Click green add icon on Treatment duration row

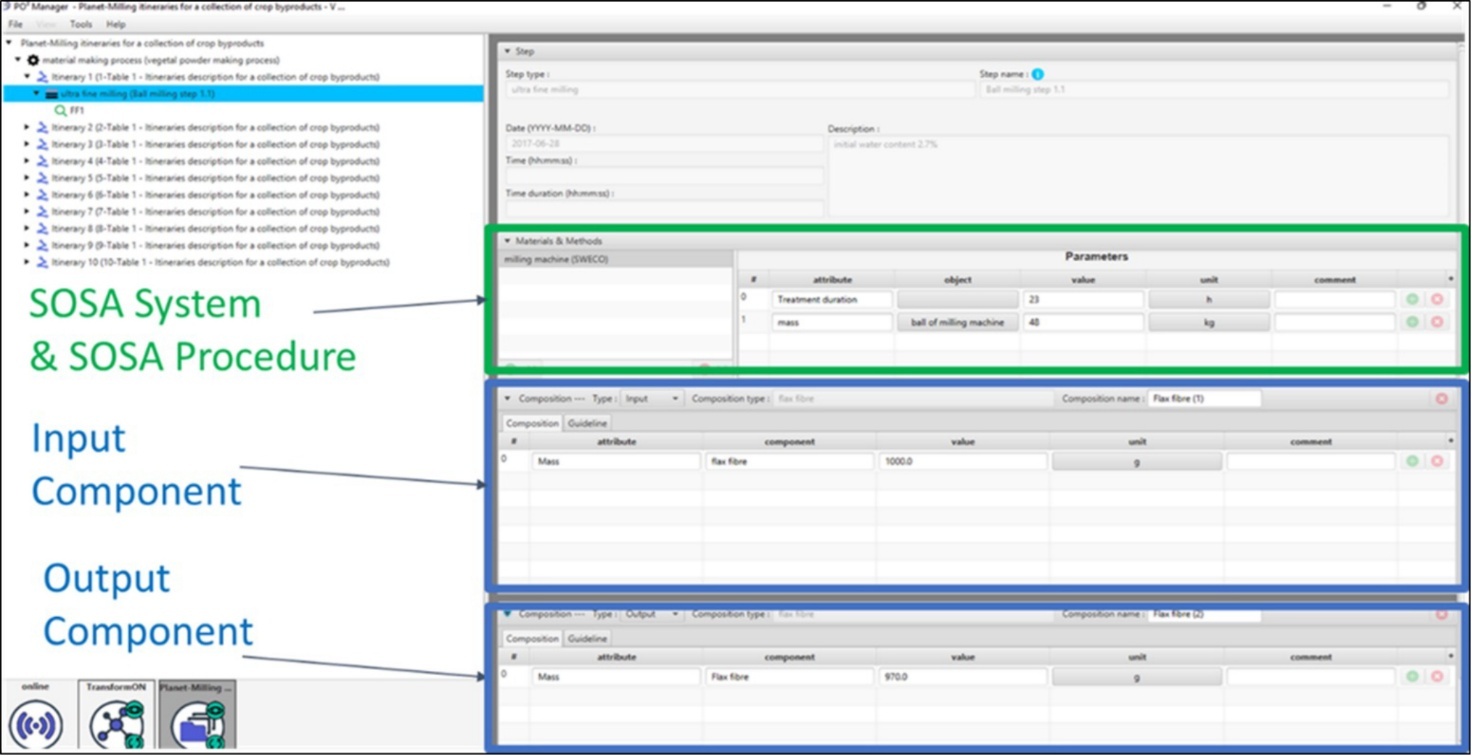1412,300
